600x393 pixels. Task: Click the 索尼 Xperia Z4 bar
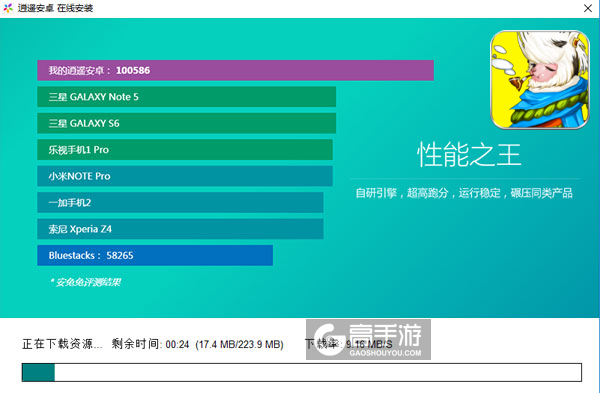[x=180, y=229]
